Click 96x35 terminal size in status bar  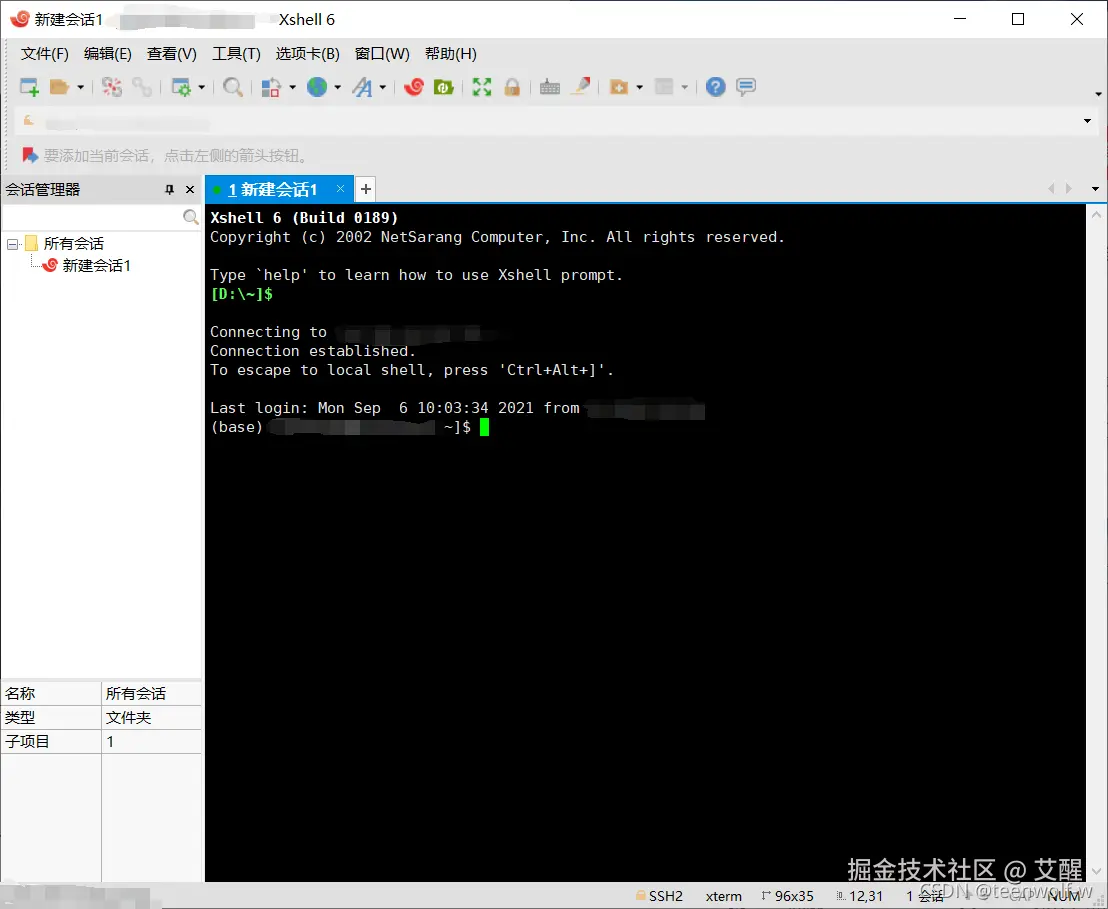(788, 896)
